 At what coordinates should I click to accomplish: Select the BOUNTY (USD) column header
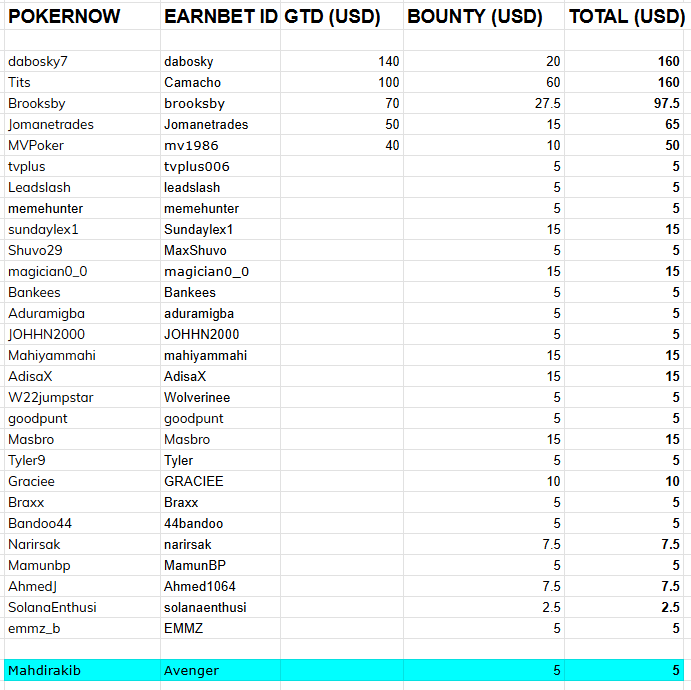[x=475, y=17]
